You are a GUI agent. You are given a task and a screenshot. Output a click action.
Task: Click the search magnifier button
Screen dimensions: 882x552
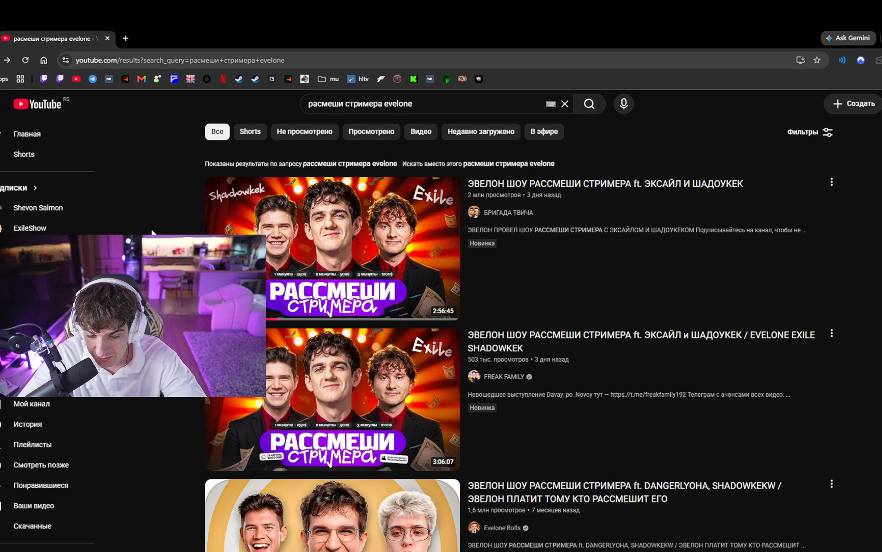tap(589, 104)
